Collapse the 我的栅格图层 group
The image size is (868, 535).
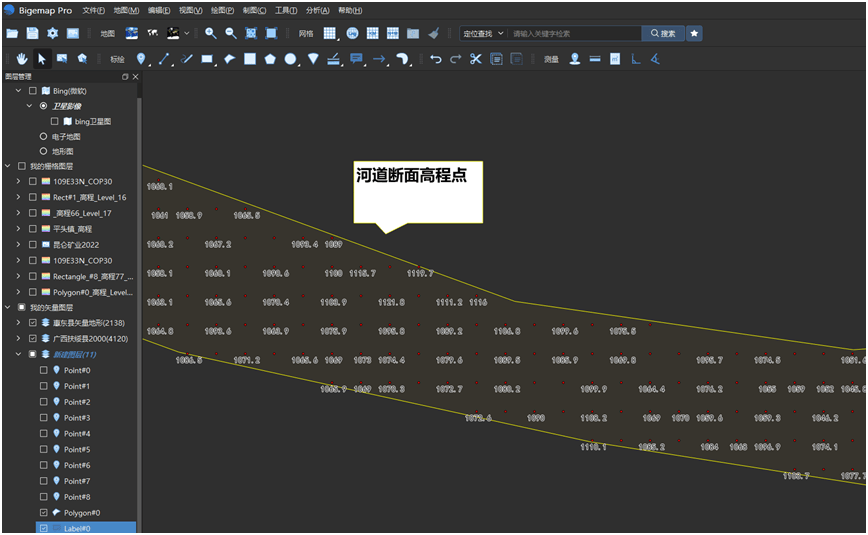[8, 166]
